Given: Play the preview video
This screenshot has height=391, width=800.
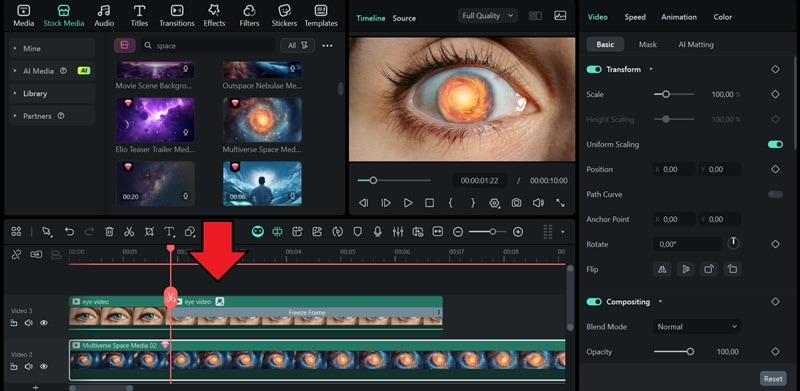Looking at the screenshot, I should point(408,203).
